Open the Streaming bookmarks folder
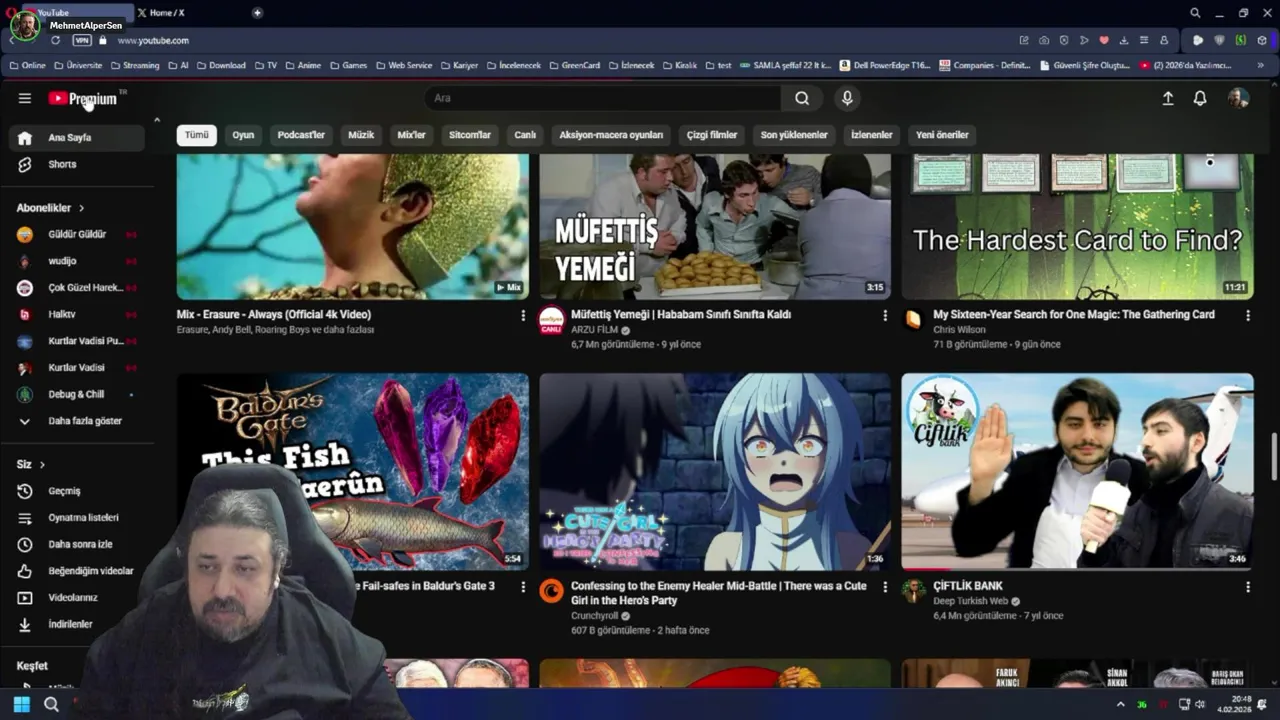The width and height of the screenshot is (1280, 720). pos(135,65)
